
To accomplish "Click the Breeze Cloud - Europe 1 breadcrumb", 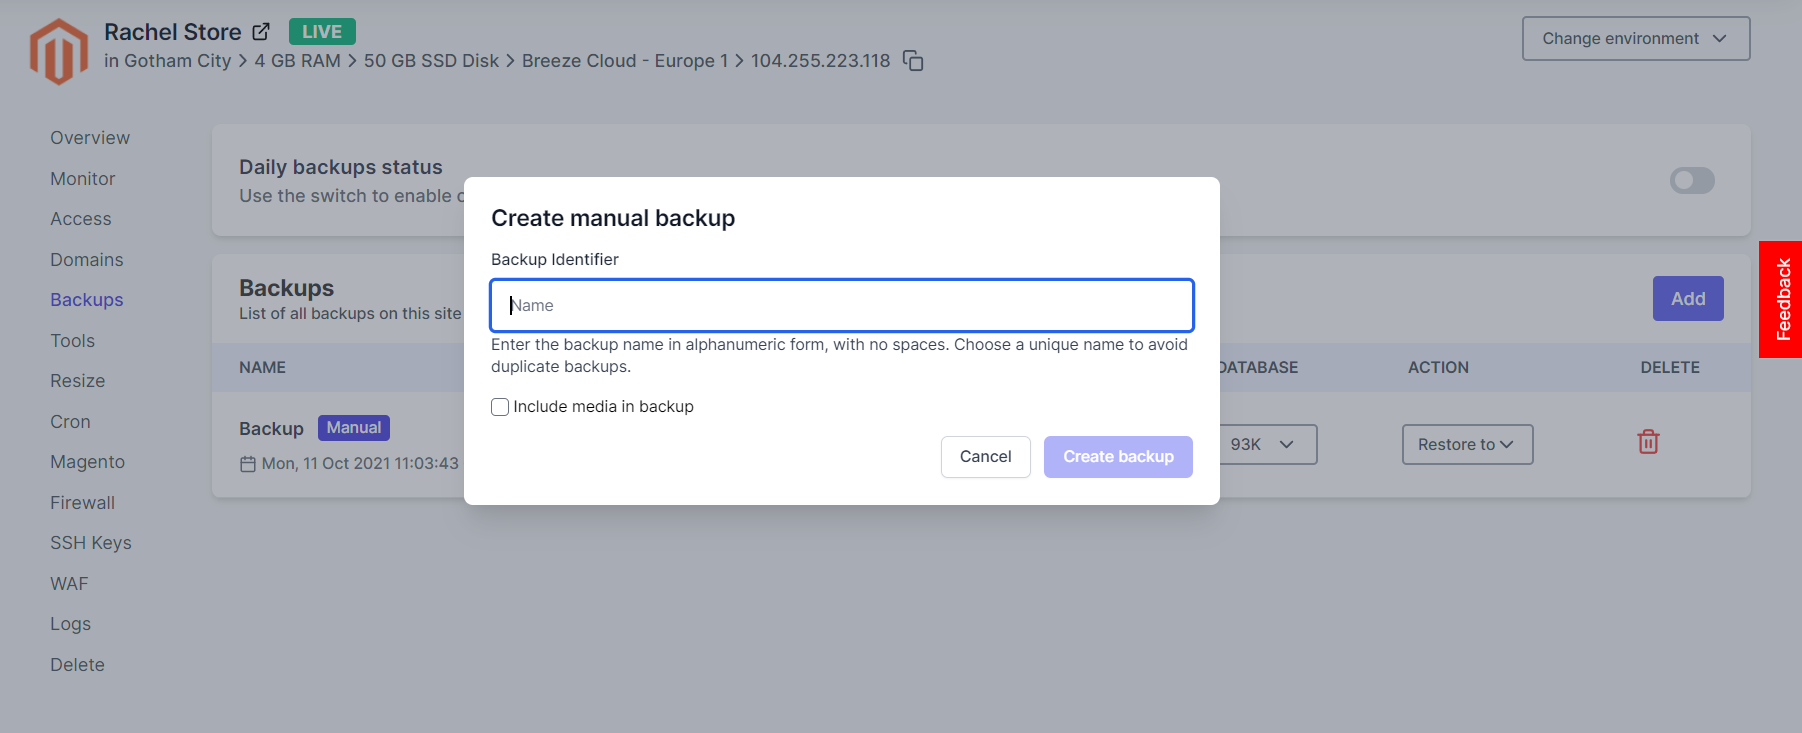I will (x=625, y=61).
